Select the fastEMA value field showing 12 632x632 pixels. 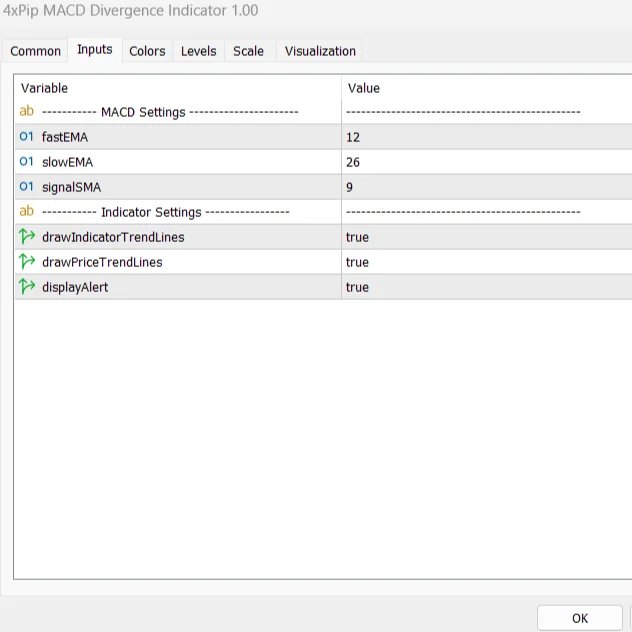click(353, 137)
